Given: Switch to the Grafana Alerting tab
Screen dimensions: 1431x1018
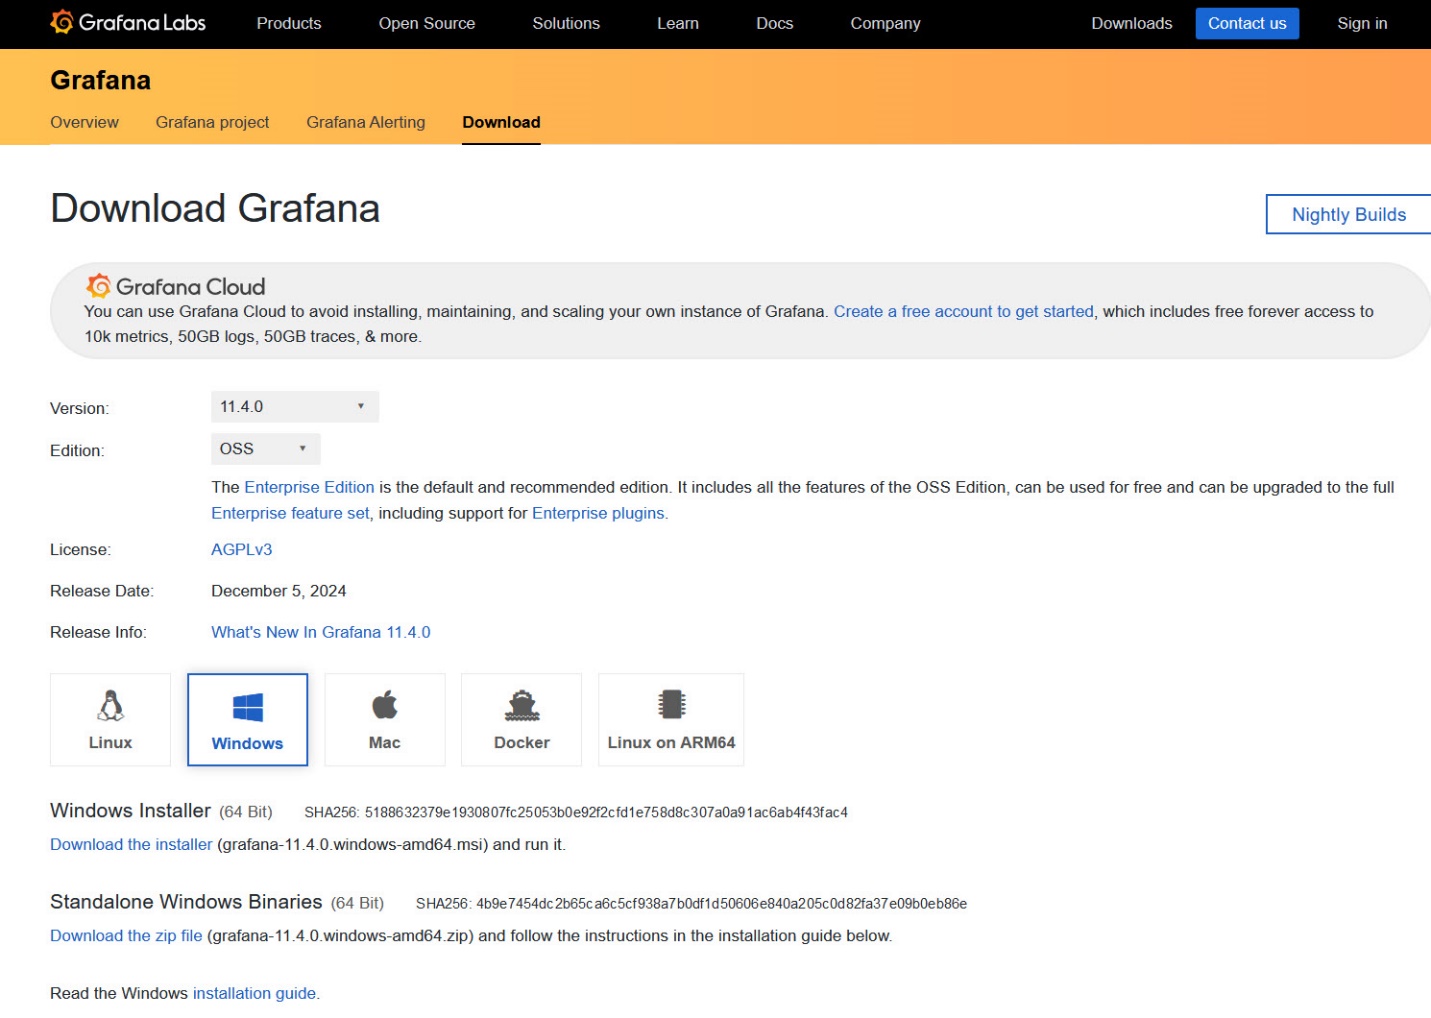Looking at the screenshot, I should click(x=366, y=122).
